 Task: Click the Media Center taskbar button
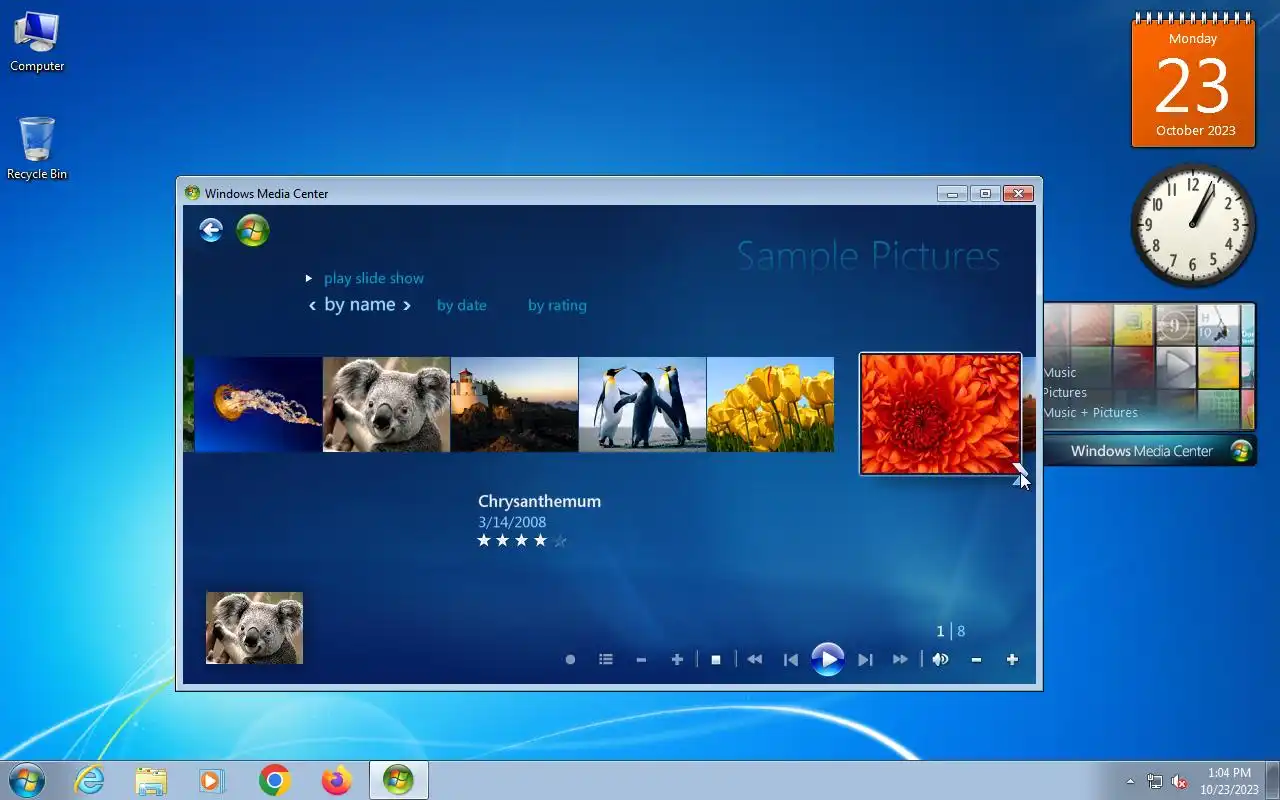pyautogui.click(x=398, y=780)
